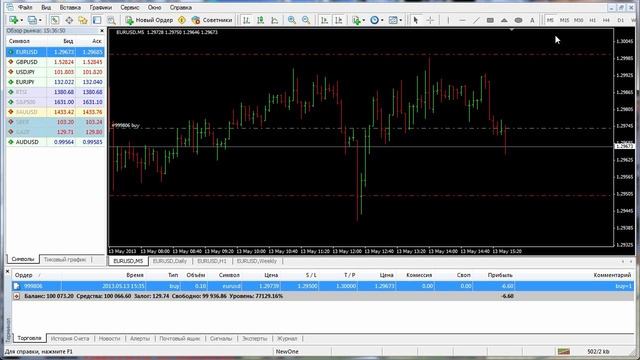Toggle the Market Watch window icon

point(55,20)
